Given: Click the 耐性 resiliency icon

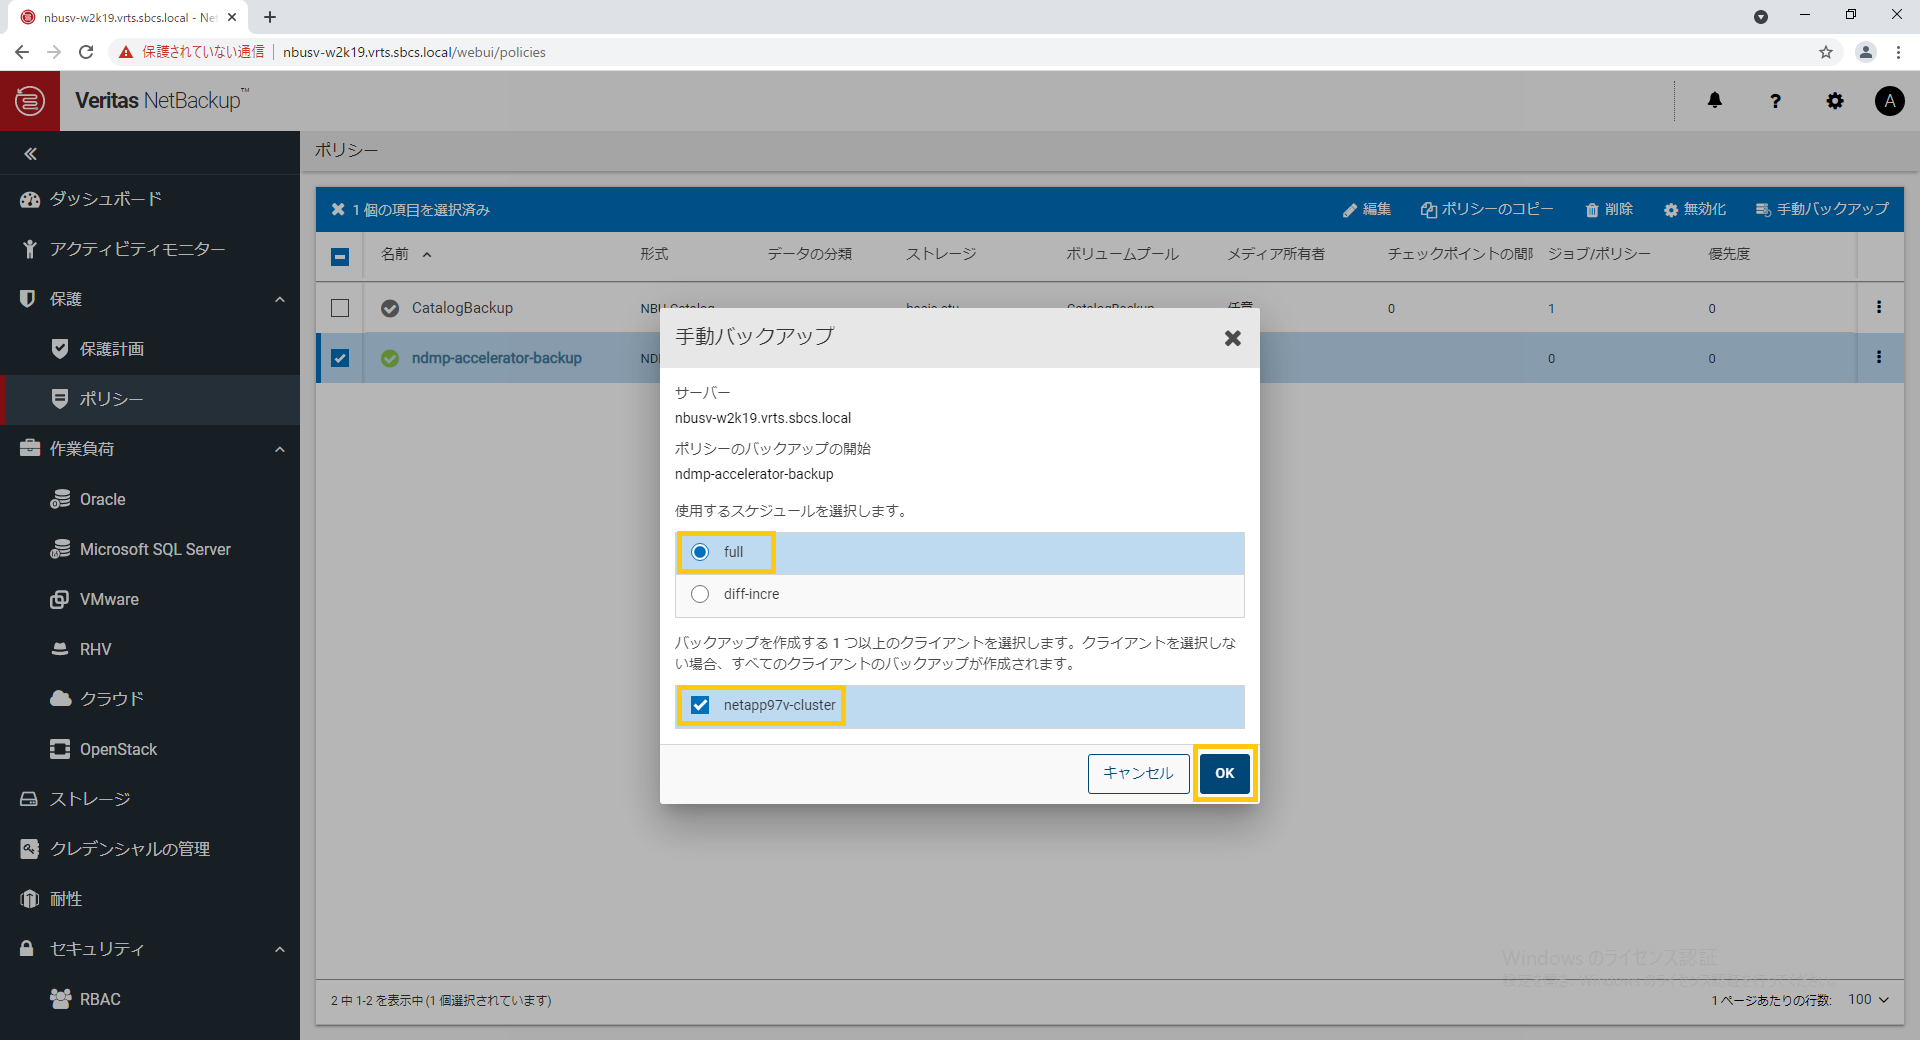Looking at the screenshot, I should (x=29, y=899).
